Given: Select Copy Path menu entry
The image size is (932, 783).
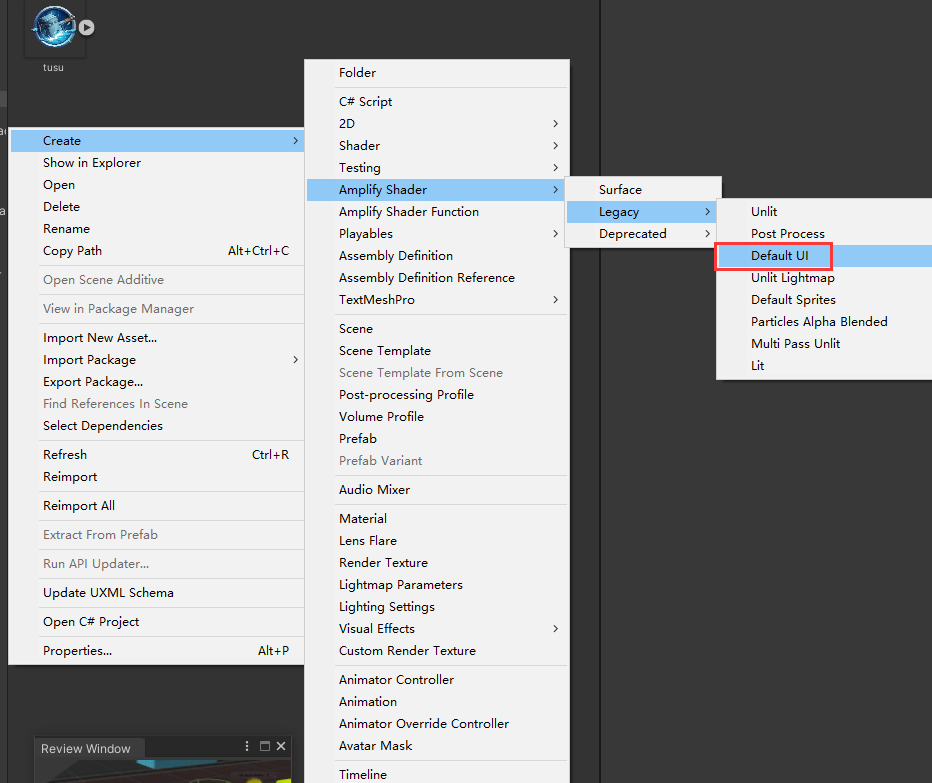Looking at the screenshot, I should pos(158,251).
